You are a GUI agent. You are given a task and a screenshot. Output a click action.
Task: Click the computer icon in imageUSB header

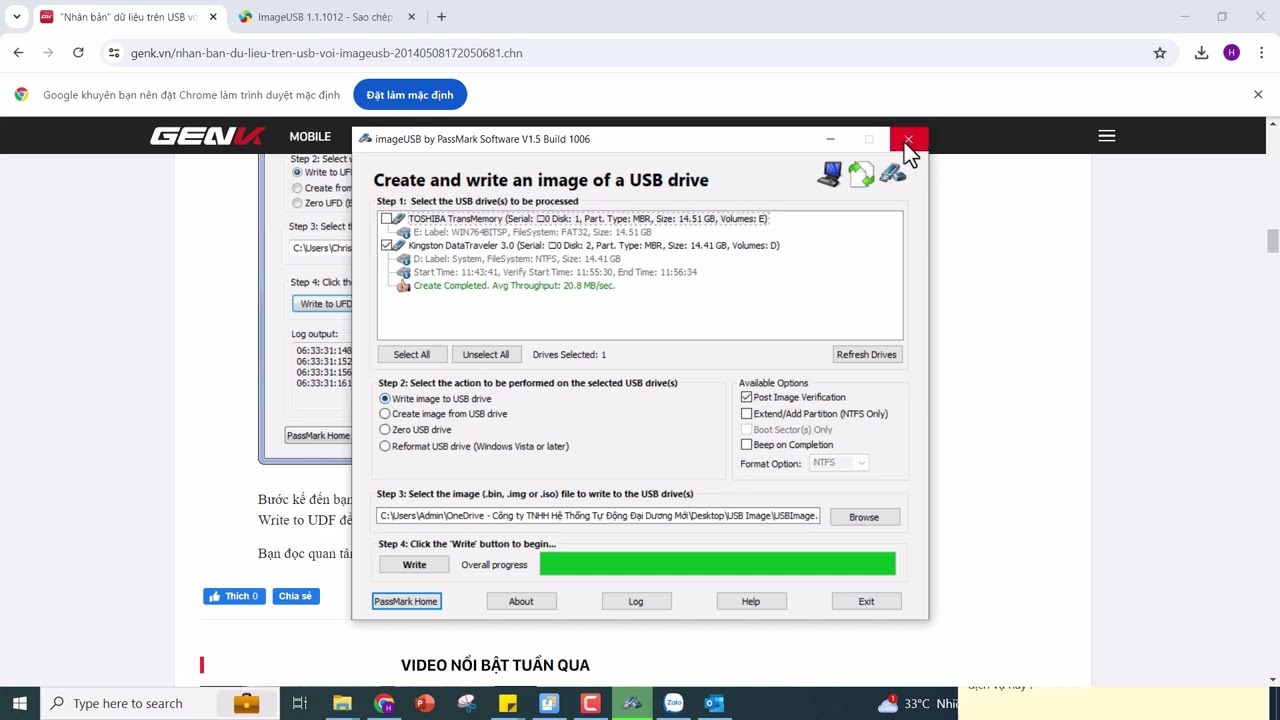tap(829, 174)
